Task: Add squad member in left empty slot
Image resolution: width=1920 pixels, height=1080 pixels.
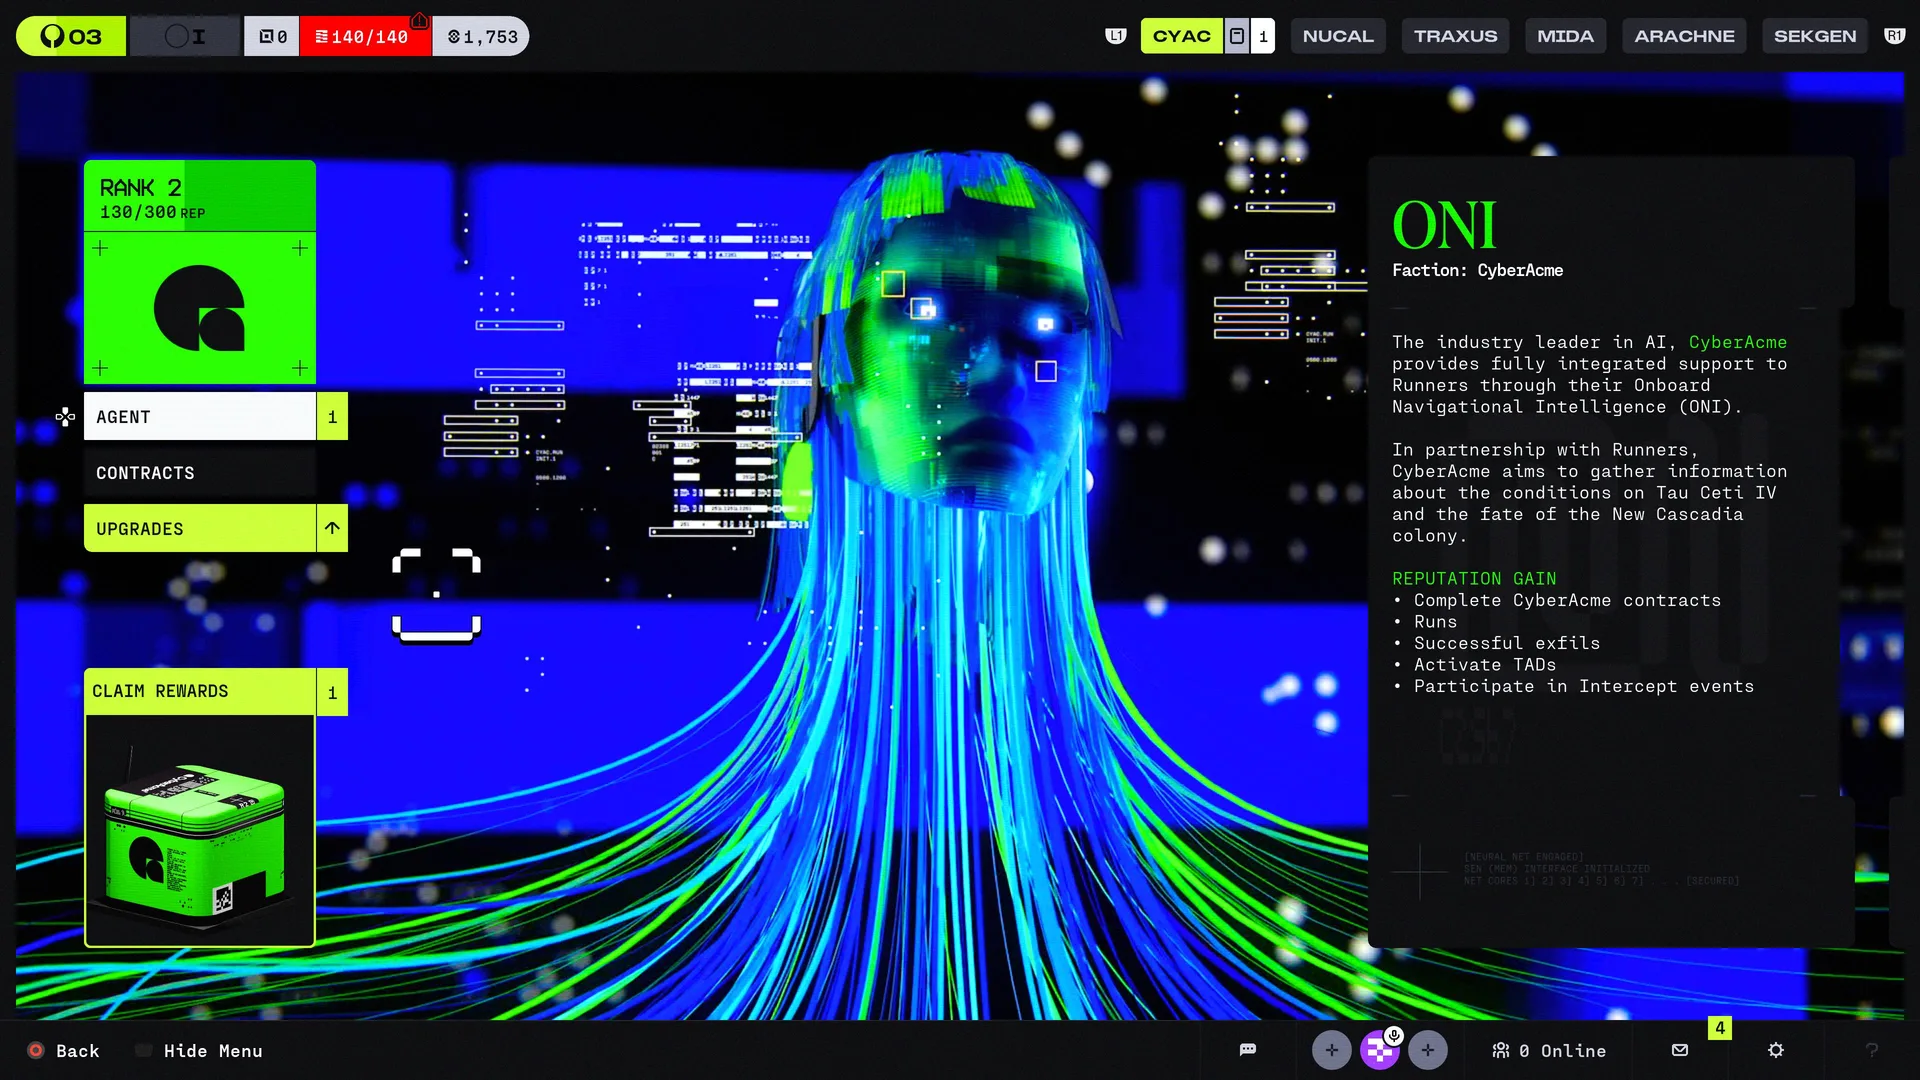Action: [x=1331, y=1050]
